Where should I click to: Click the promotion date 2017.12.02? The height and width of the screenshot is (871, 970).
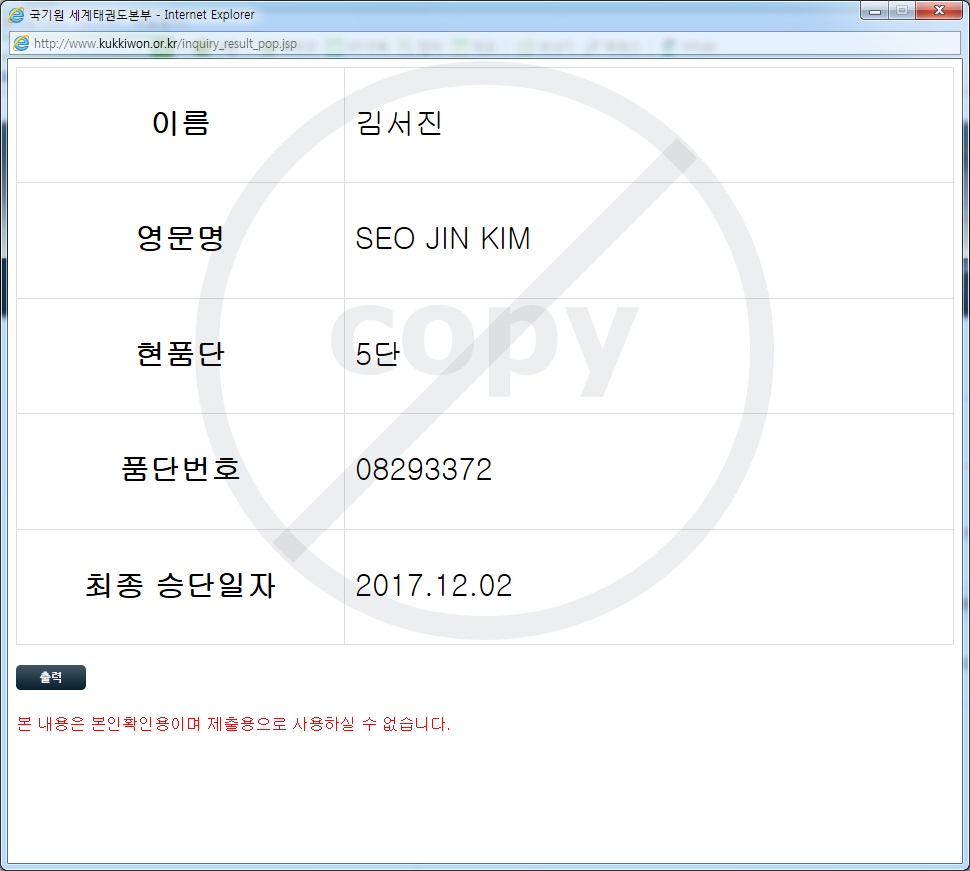434,585
